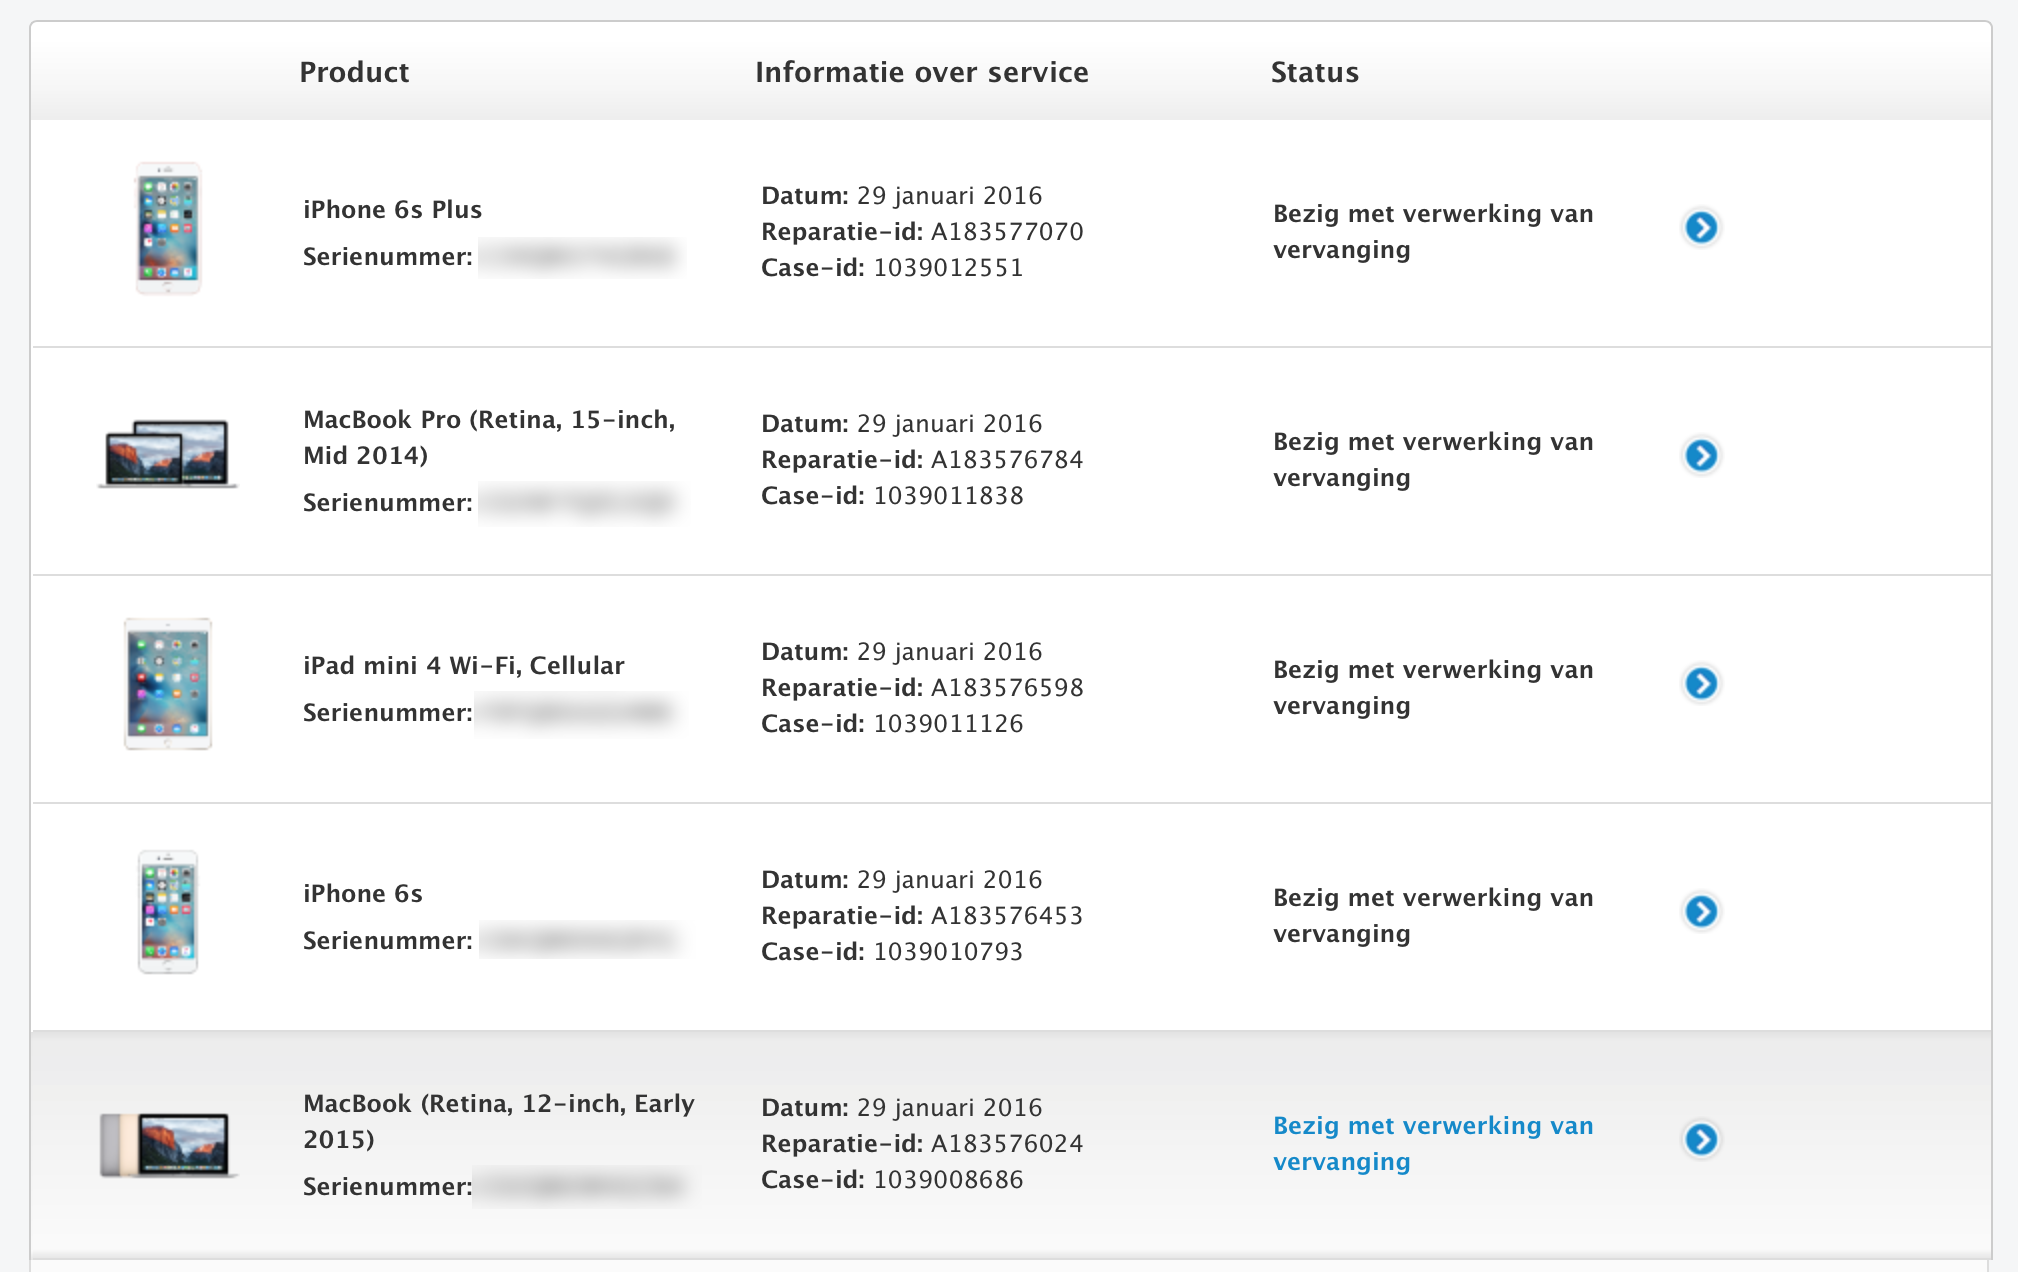The image size is (2018, 1272).
Task: Select the iPad mini 4 Wi-Fi, Cellular name
Action: (x=463, y=665)
